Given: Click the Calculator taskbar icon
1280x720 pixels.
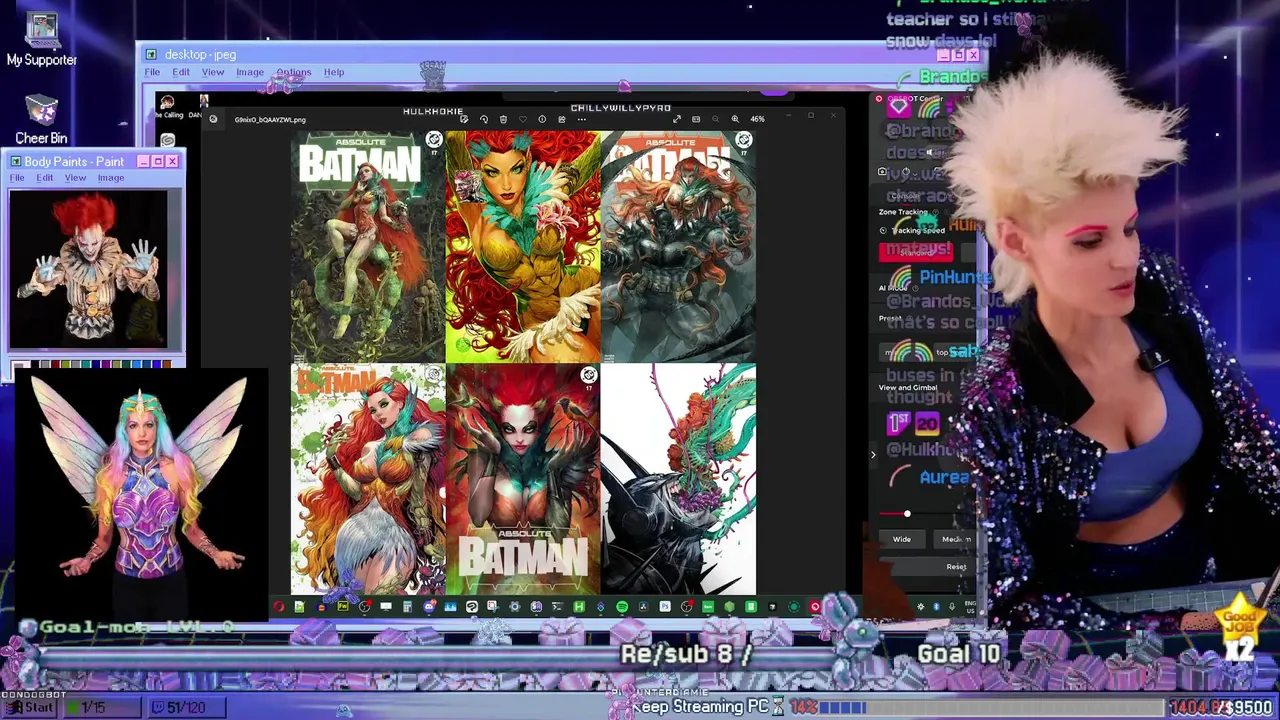Looking at the screenshot, I should click(x=407, y=607).
